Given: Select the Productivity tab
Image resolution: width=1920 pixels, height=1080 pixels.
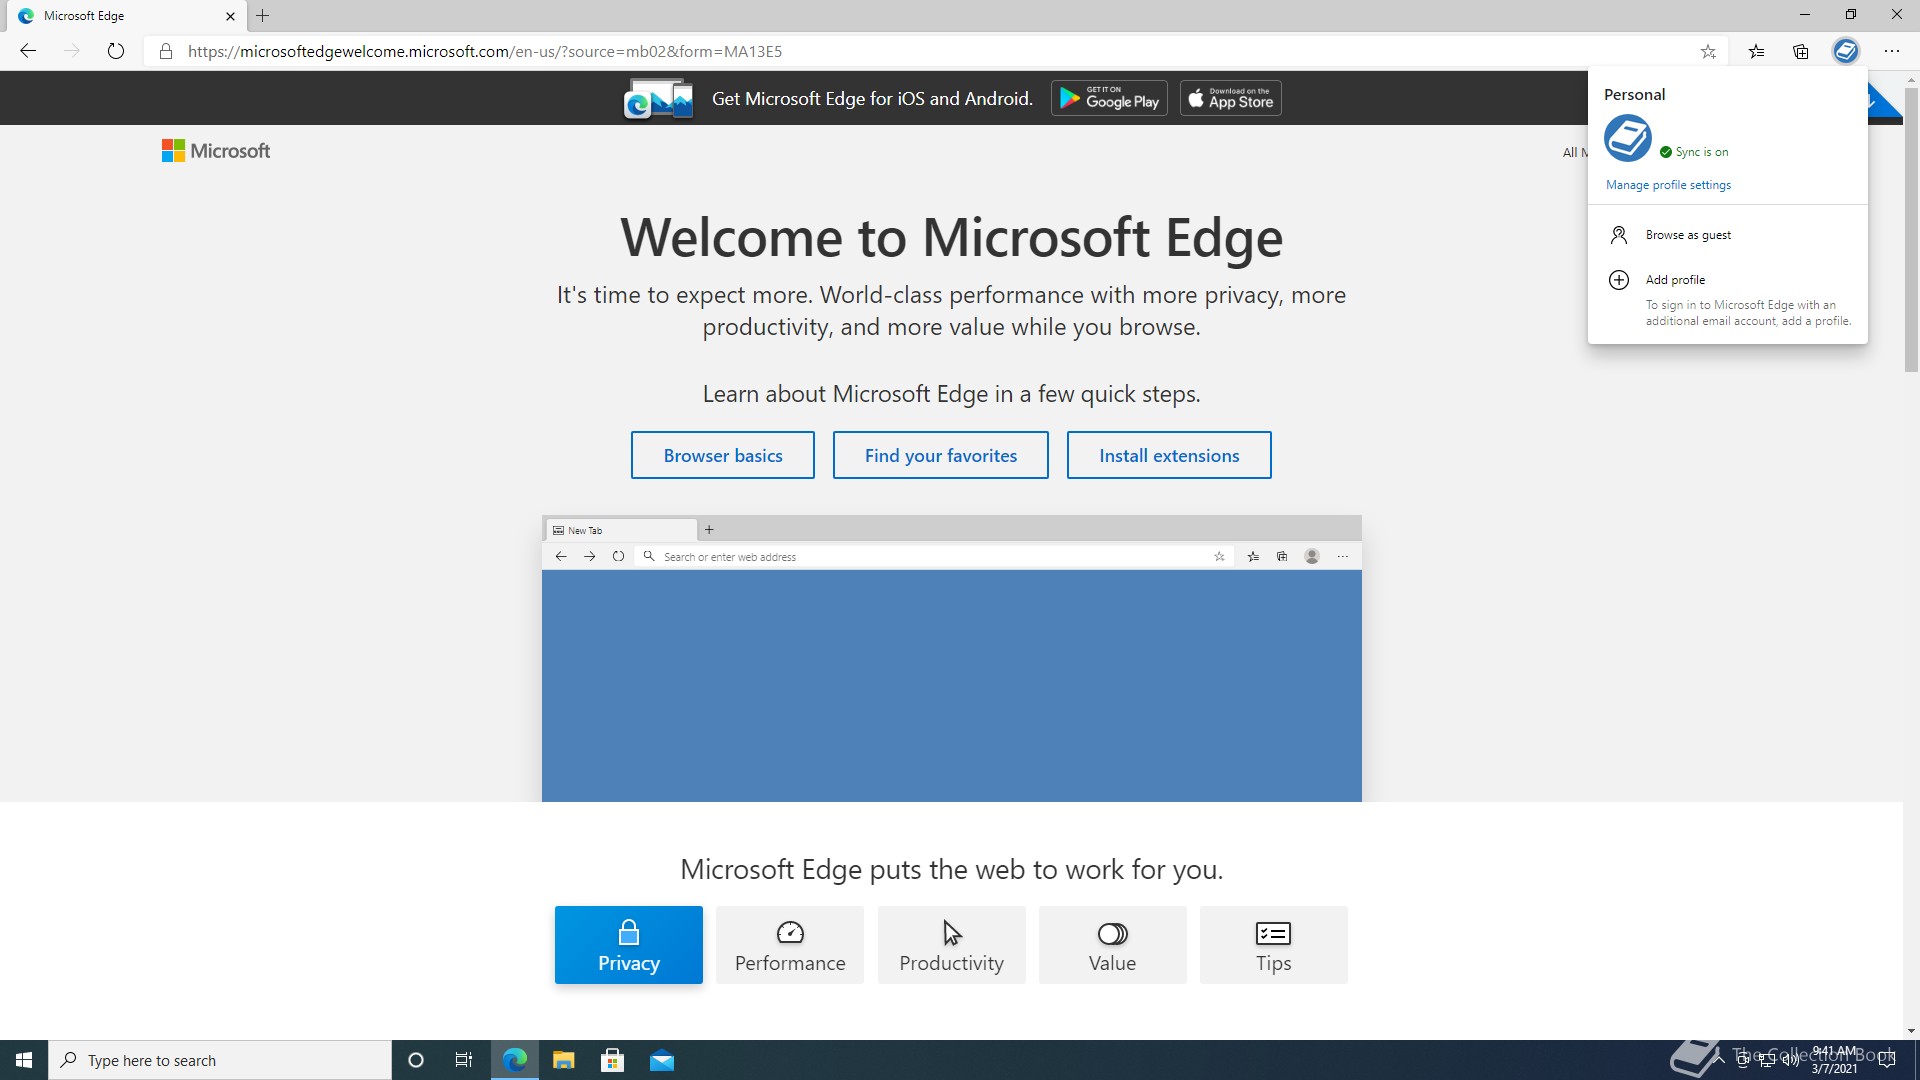Looking at the screenshot, I should click(x=952, y=945).
